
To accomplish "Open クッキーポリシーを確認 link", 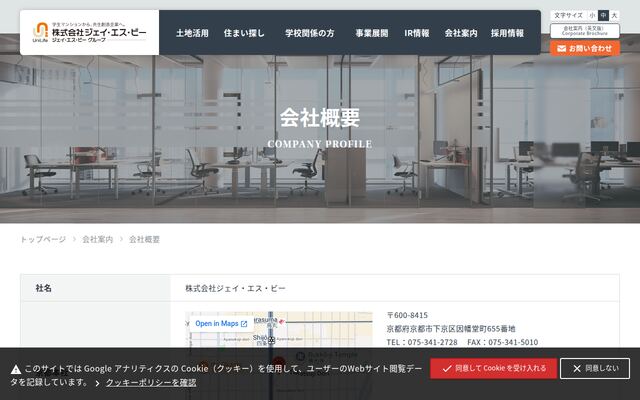I will coord(151,383).
